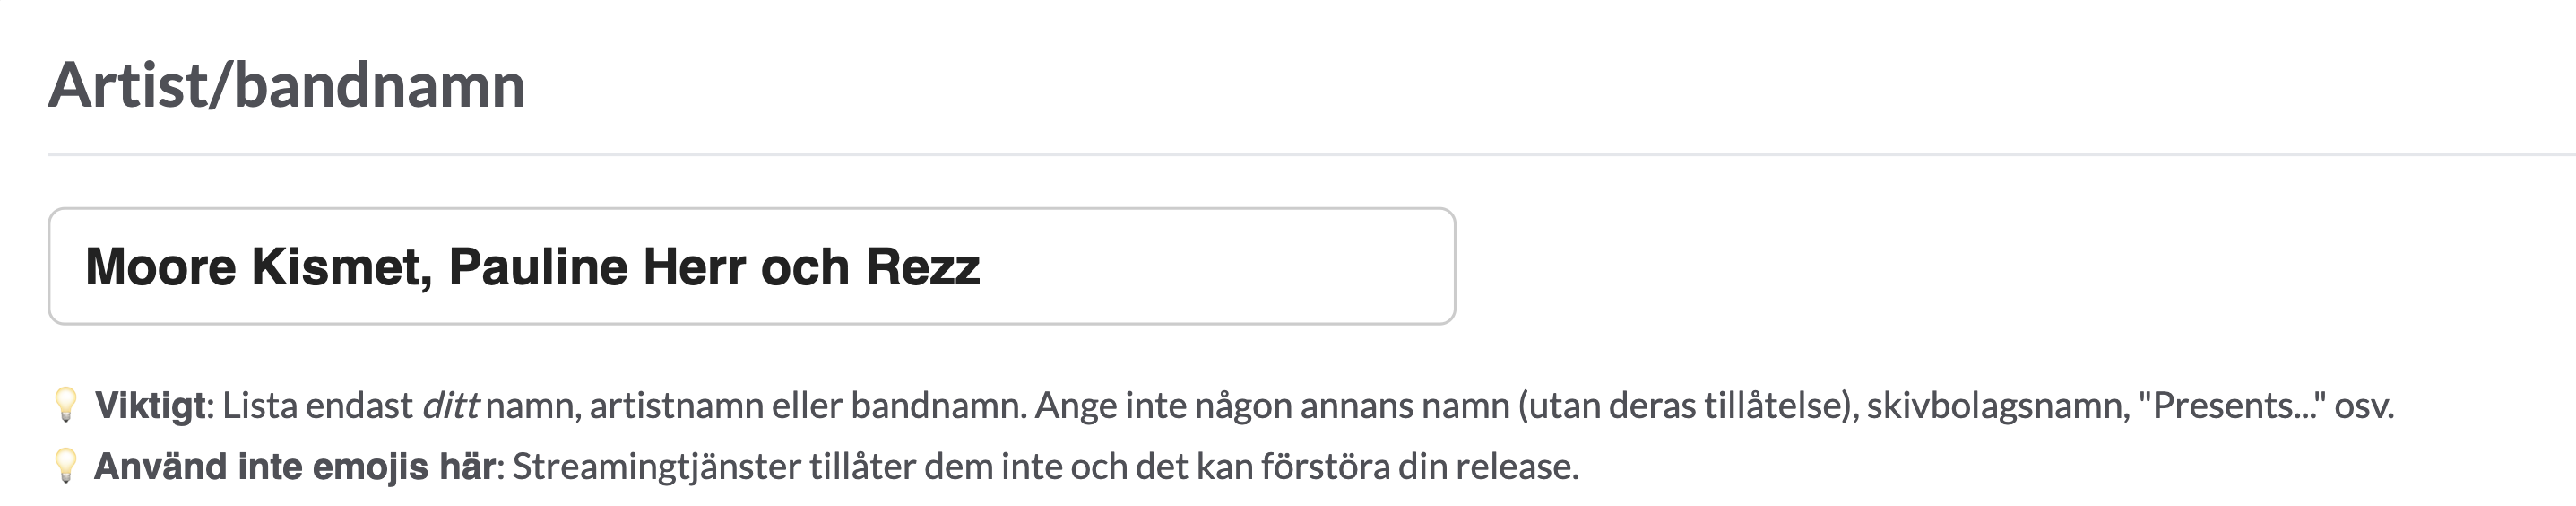
Task: Click the bold "Viktigt" label
Action: [150, 405]
